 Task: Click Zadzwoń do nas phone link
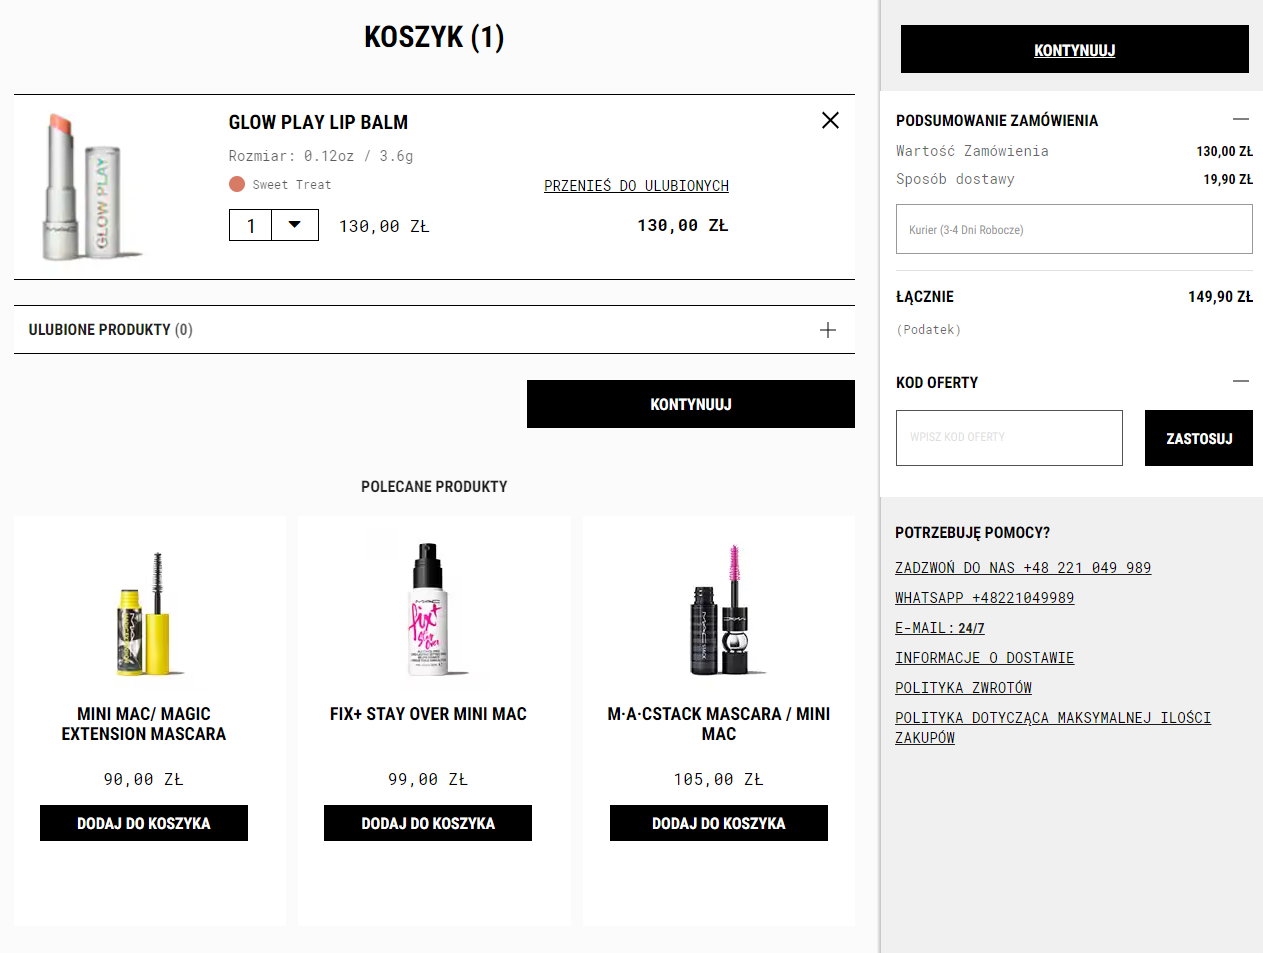pos(1023,568)
